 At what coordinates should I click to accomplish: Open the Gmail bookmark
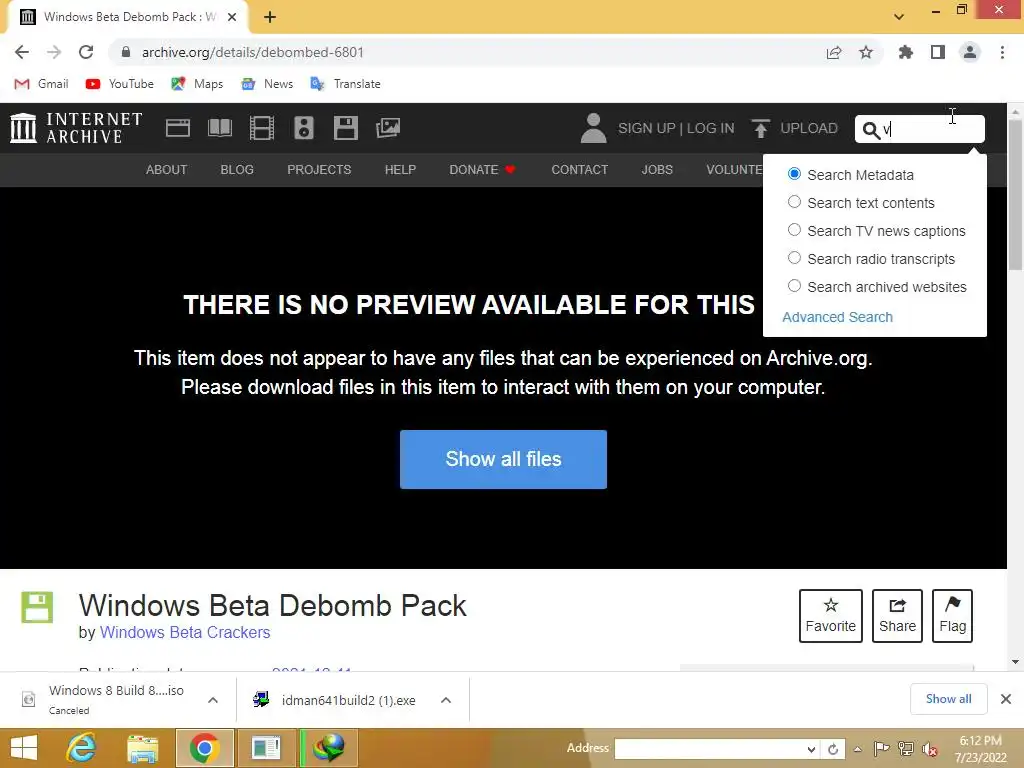(x=42, y=84)
